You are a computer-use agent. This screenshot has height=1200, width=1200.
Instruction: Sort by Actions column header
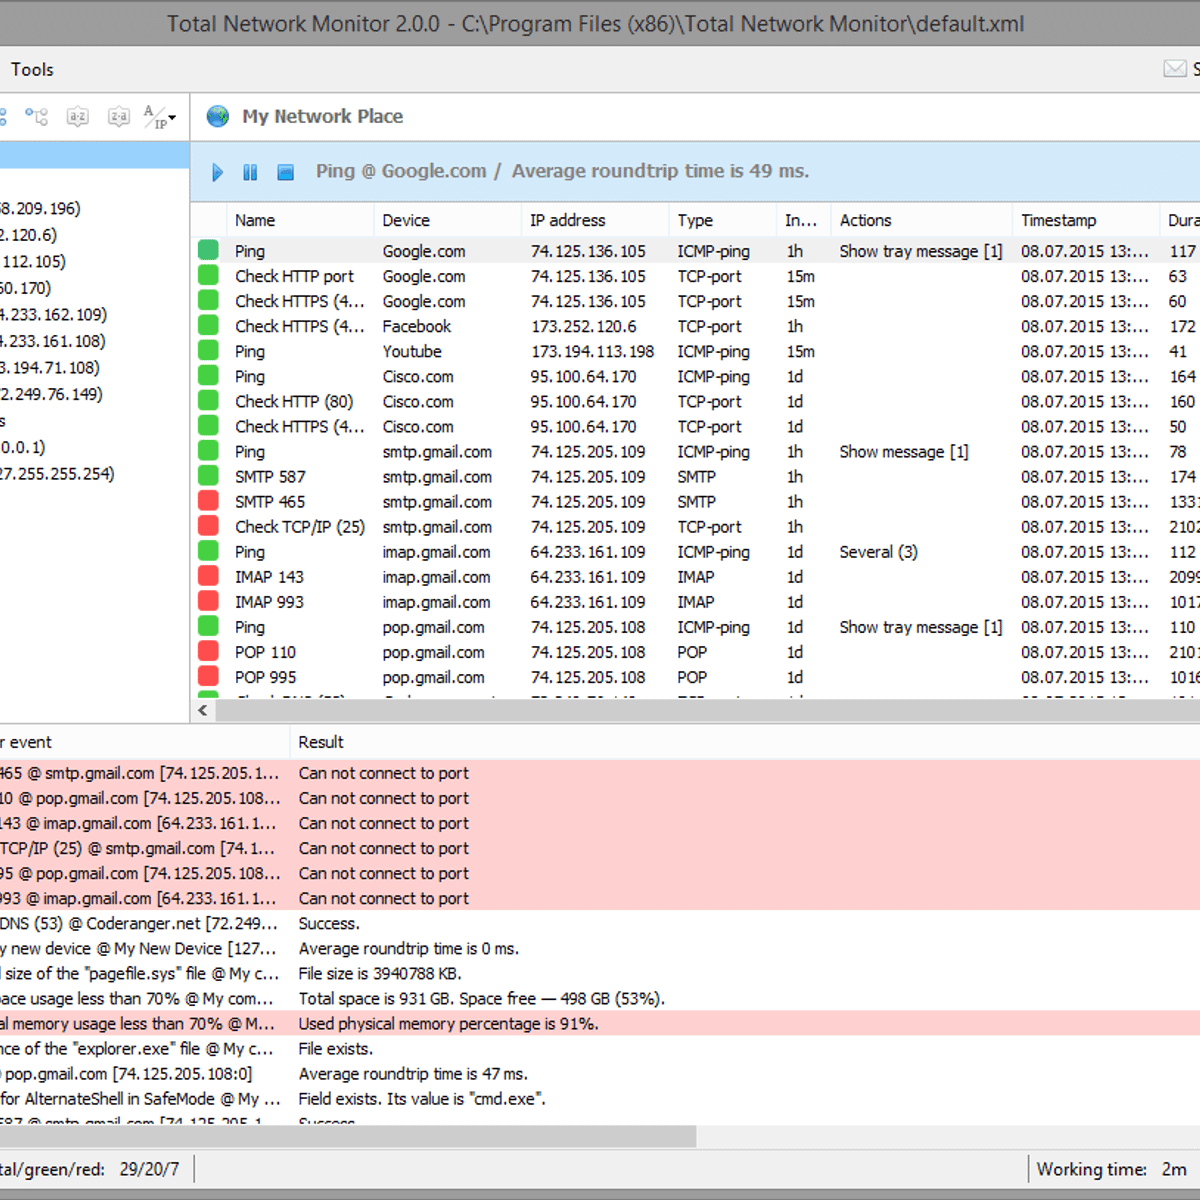920,220
